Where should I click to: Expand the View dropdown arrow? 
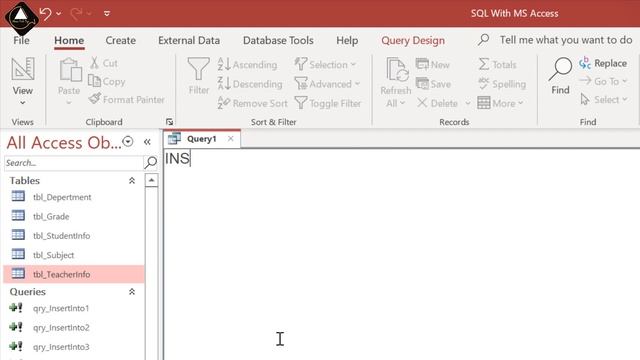coord(23,102)
